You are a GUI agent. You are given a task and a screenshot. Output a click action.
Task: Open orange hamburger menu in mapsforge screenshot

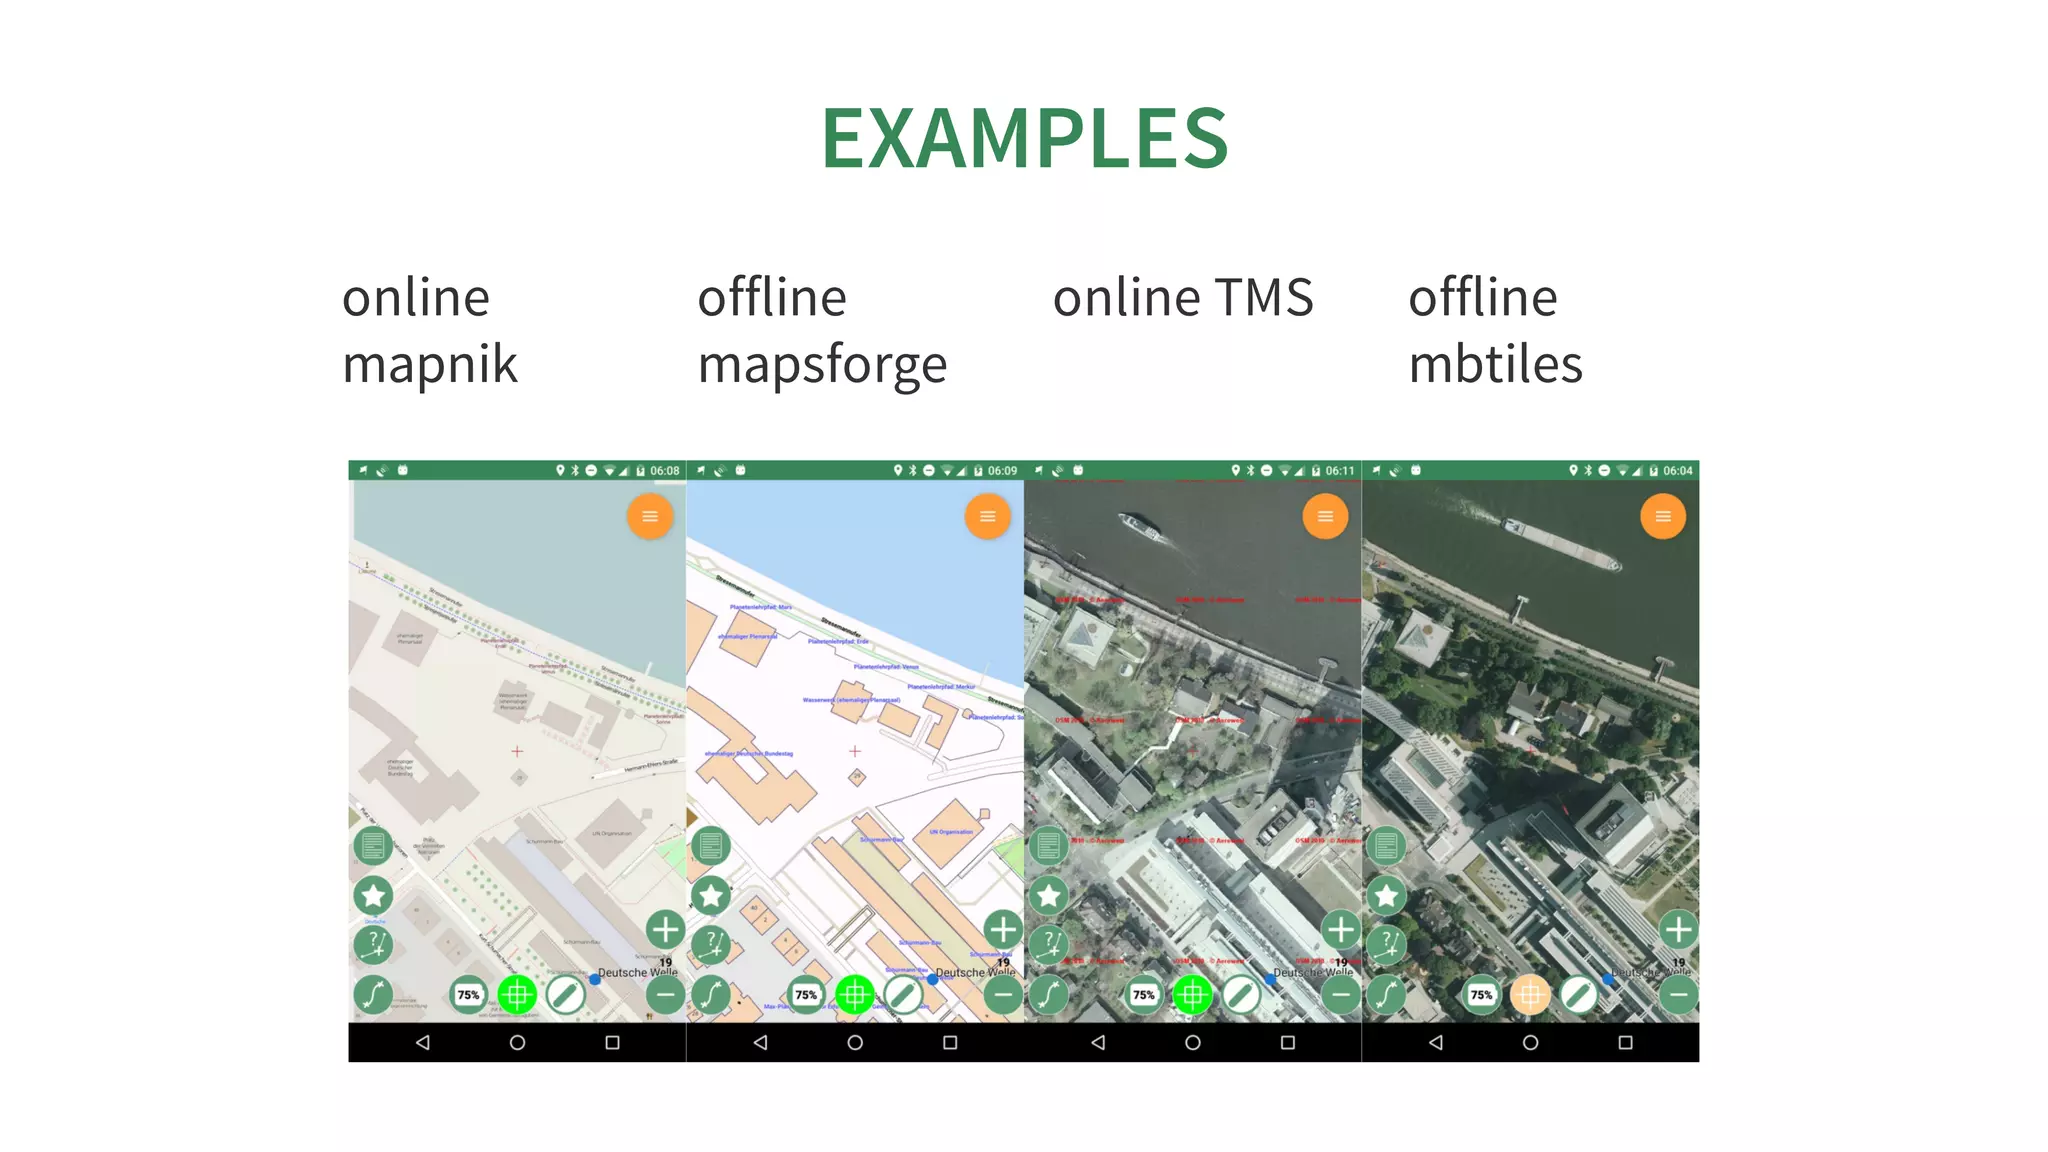(988, 517)
